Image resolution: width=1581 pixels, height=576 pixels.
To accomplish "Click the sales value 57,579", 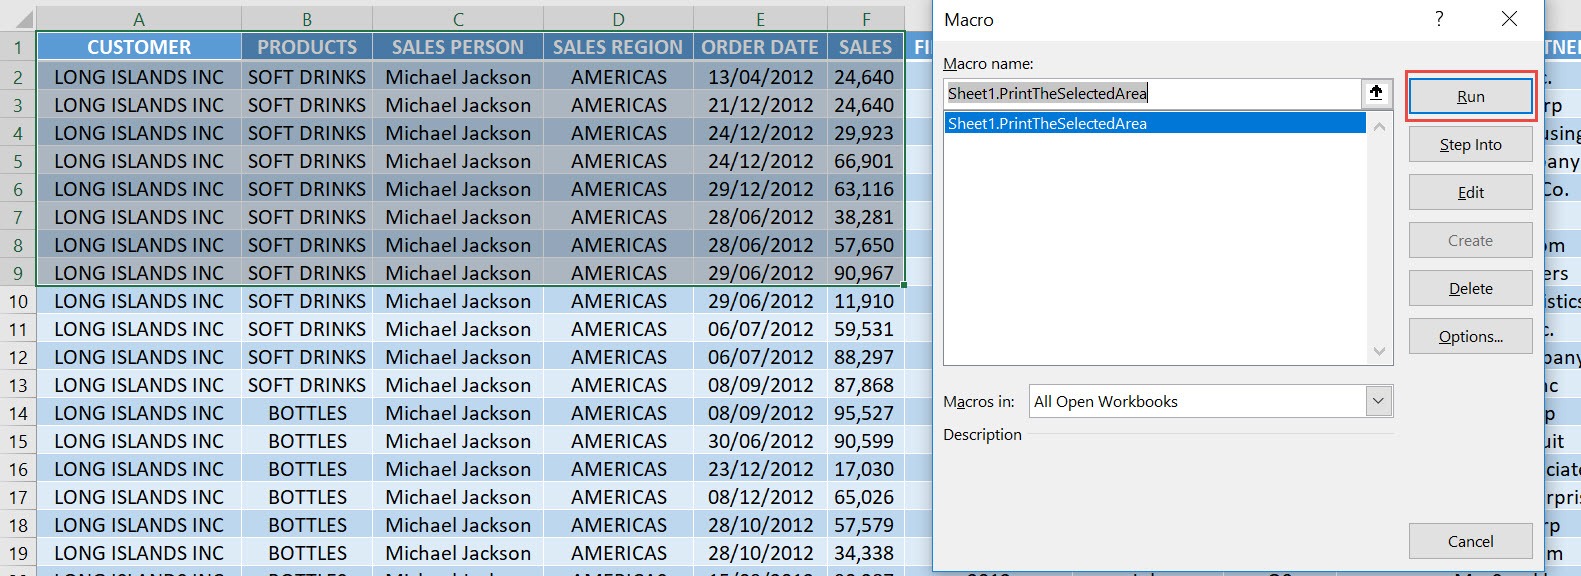I will pos(866,525).
